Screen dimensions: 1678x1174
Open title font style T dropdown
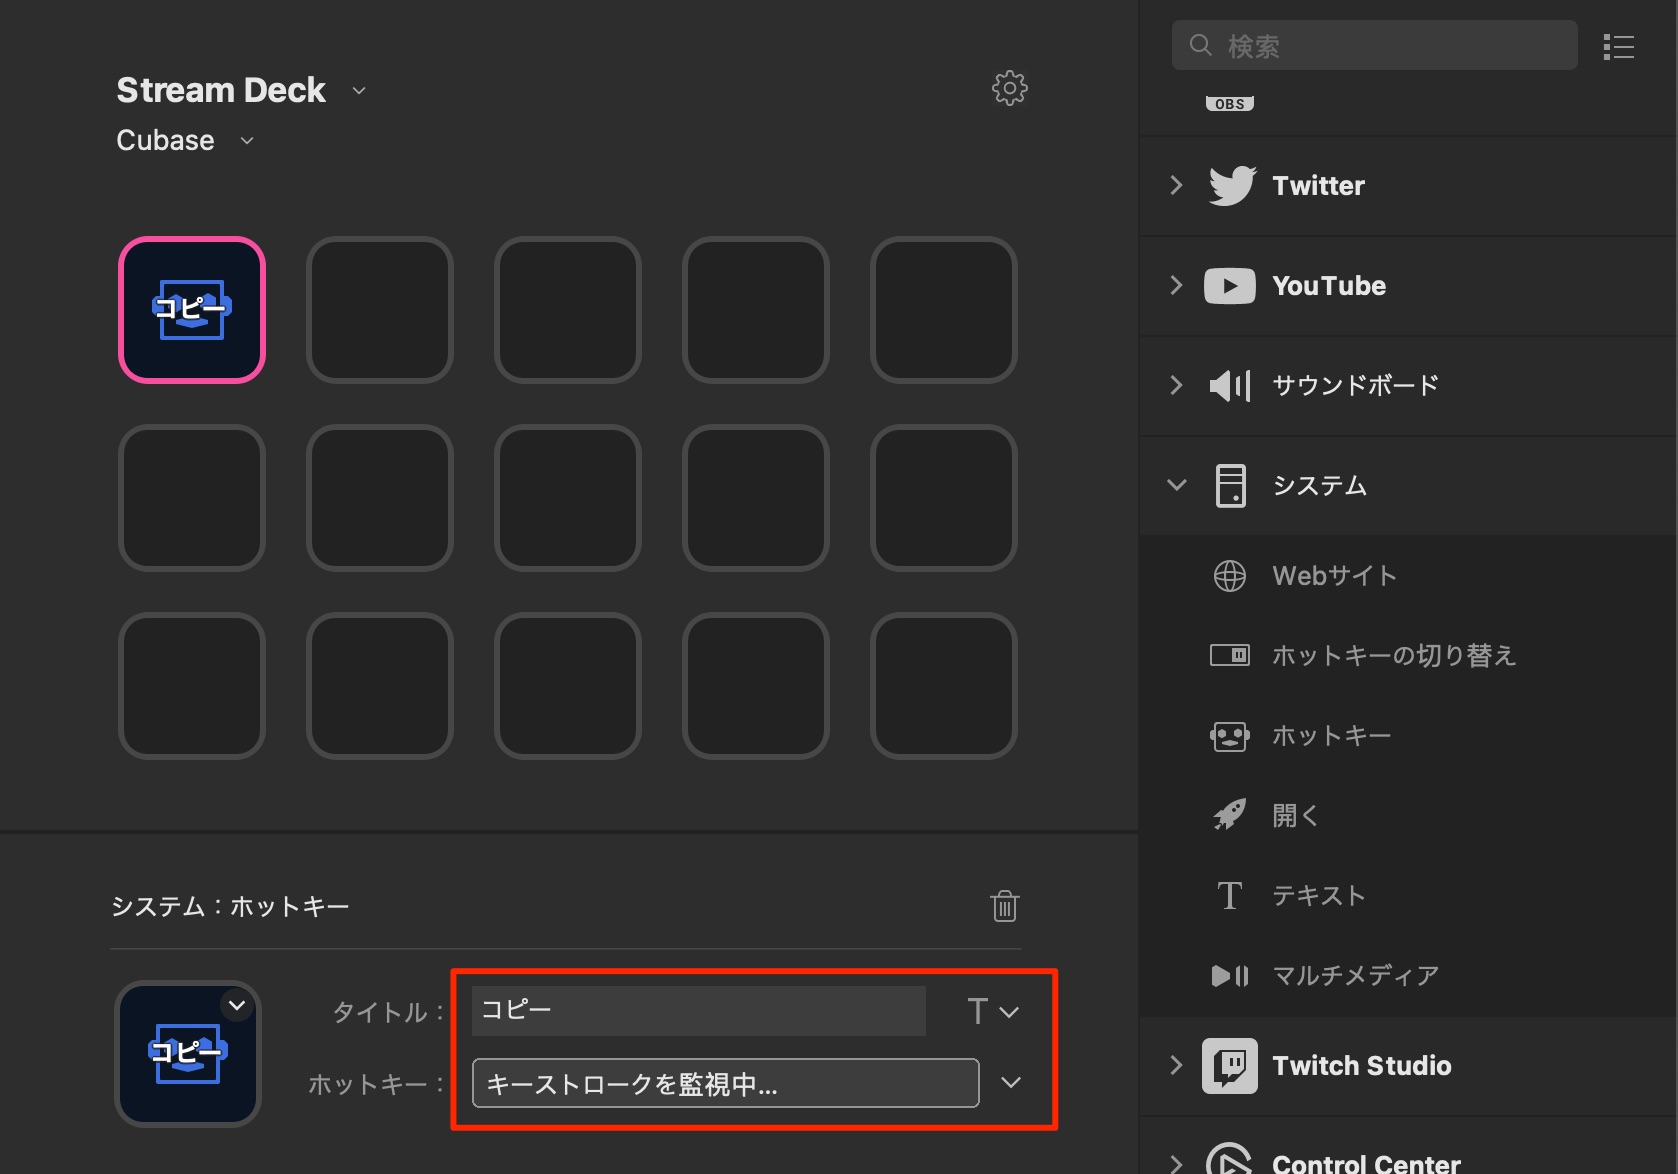(993, 1011)
